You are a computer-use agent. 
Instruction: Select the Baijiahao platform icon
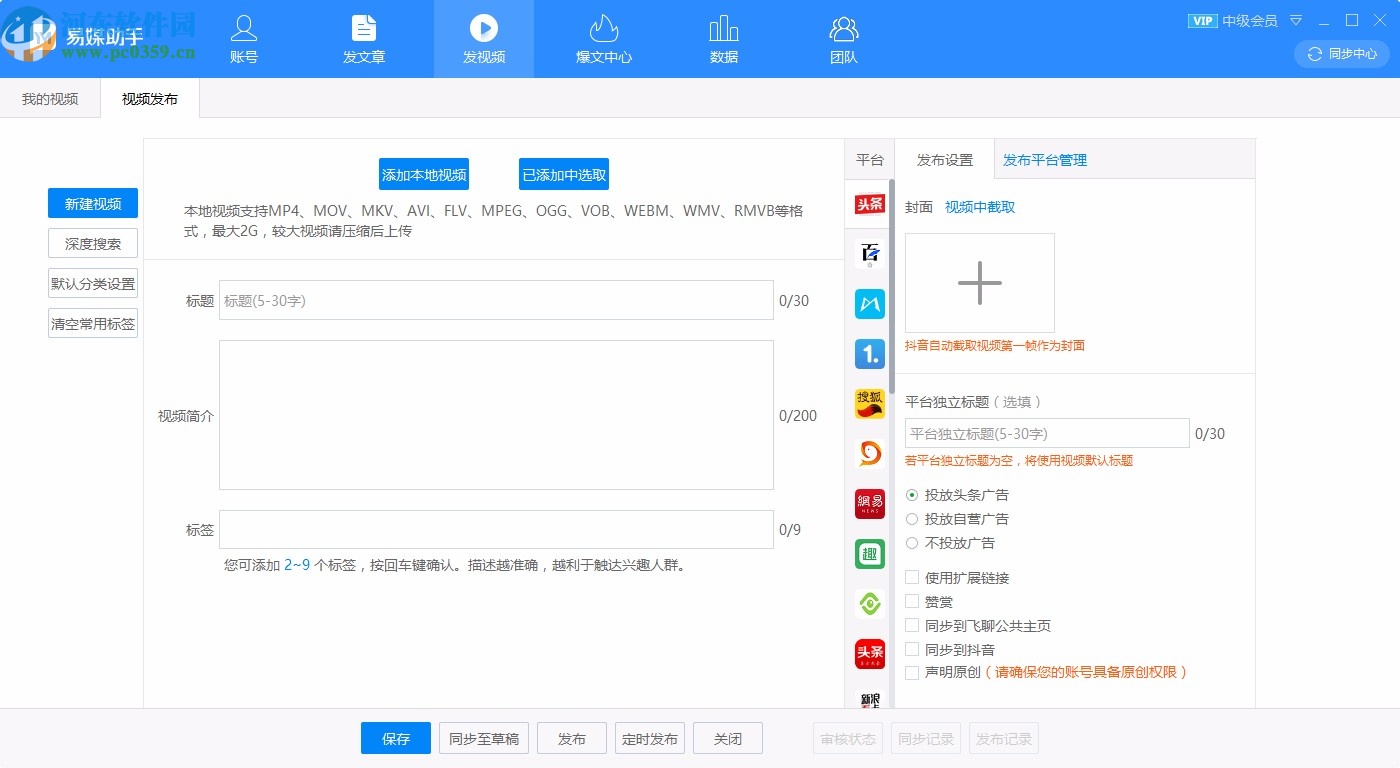(868, 254)
